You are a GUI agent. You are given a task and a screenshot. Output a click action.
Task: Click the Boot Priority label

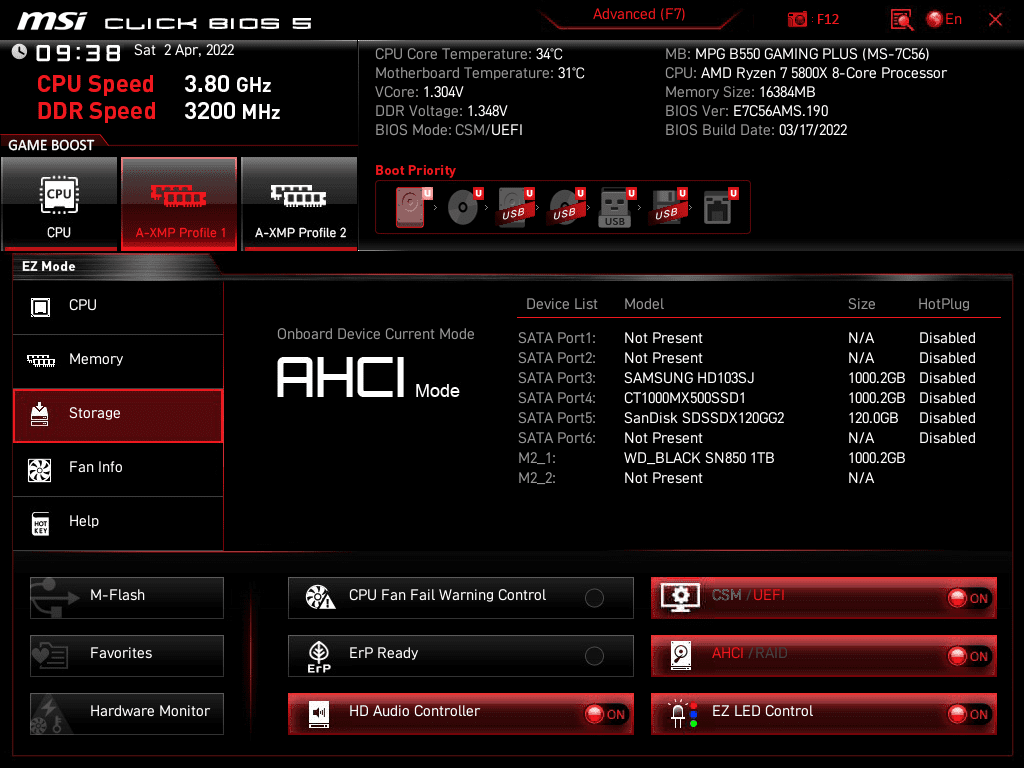pyautogui.click(x=415, y=170)
